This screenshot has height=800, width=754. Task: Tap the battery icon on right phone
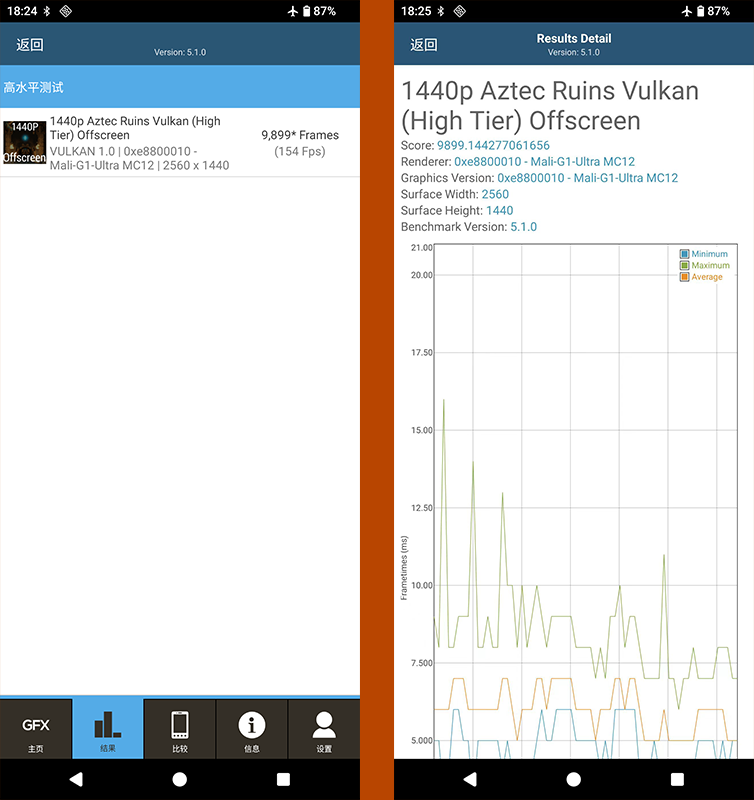[x=700, y=11]
